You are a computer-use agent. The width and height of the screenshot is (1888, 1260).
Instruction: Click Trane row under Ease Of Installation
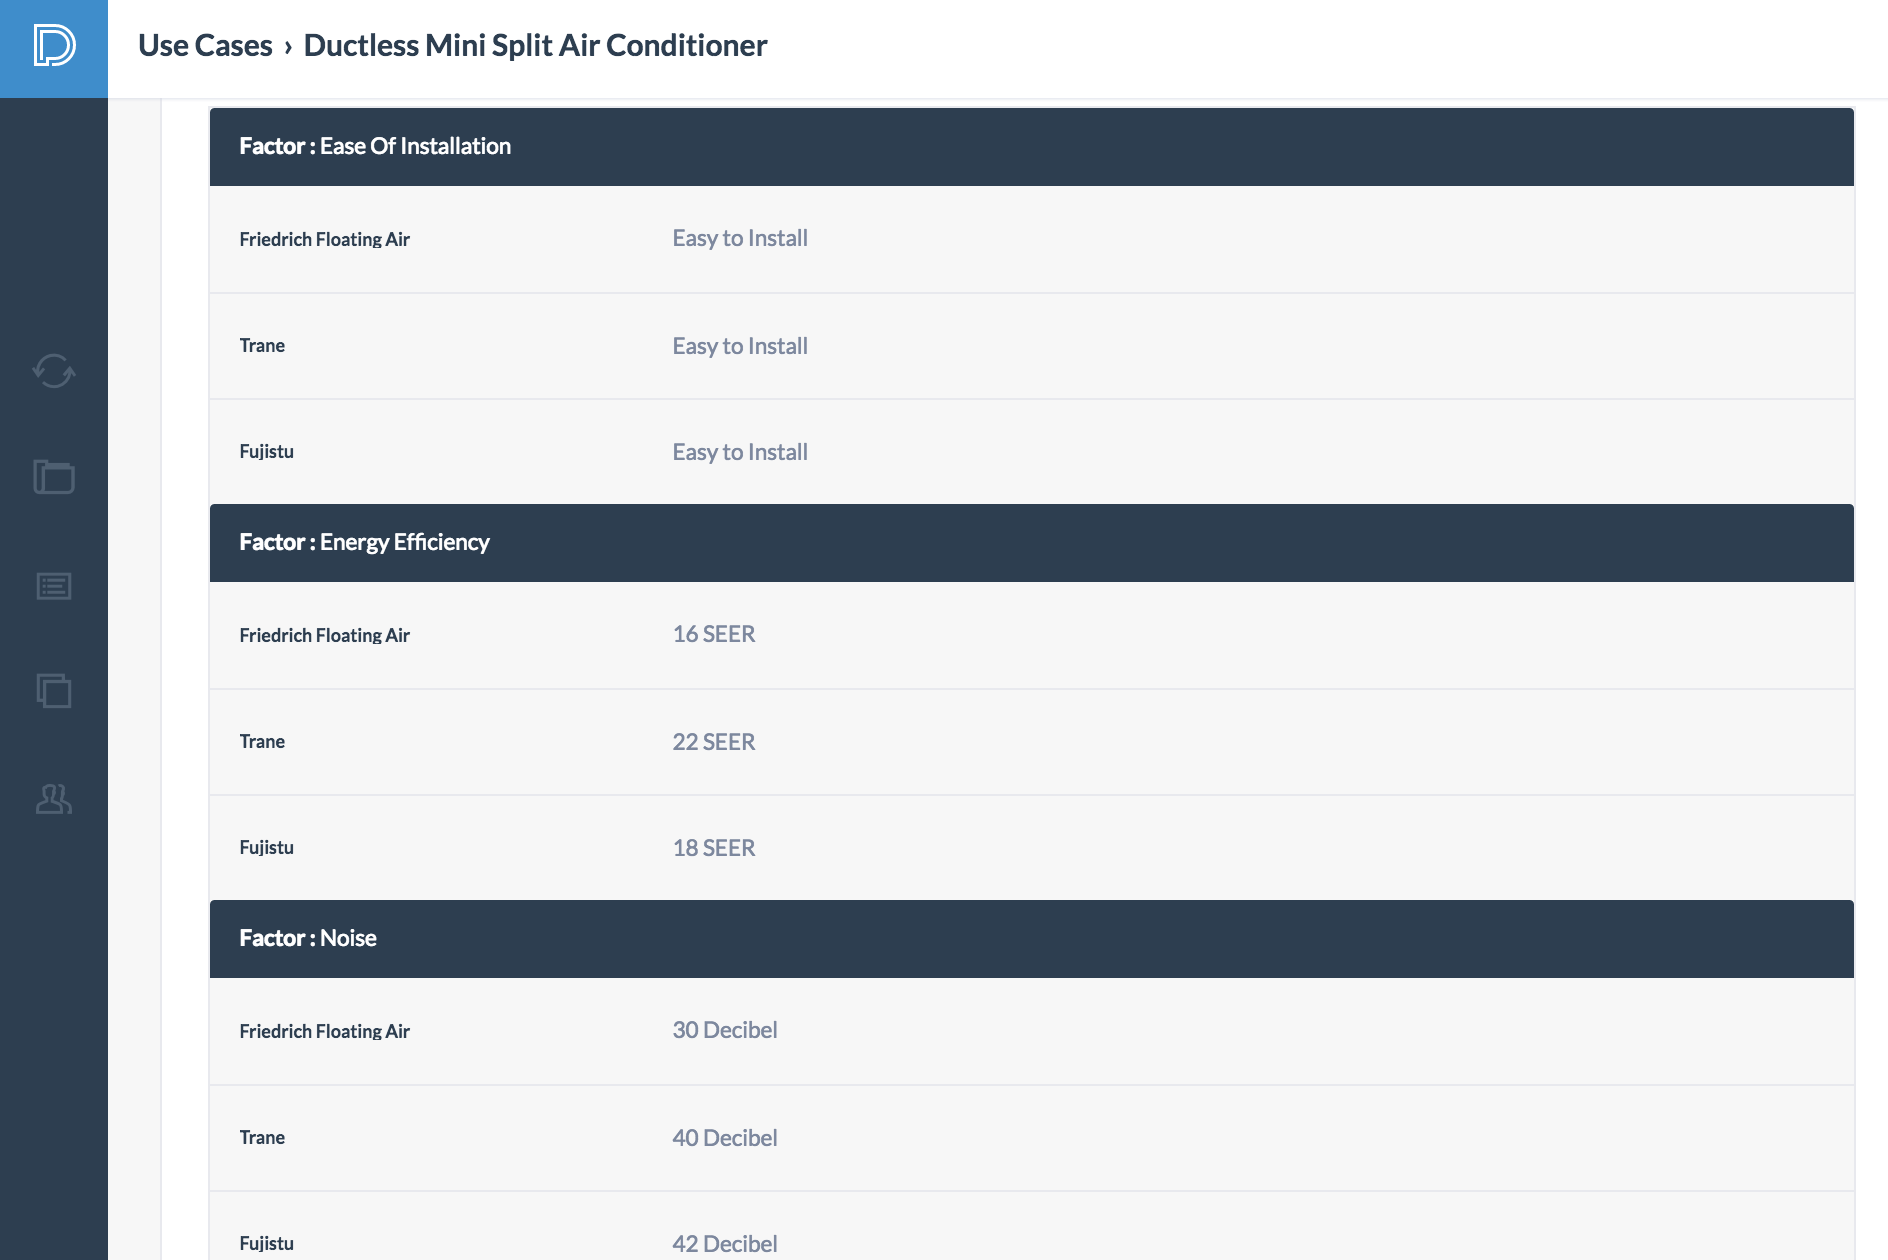click(1031, 346)
